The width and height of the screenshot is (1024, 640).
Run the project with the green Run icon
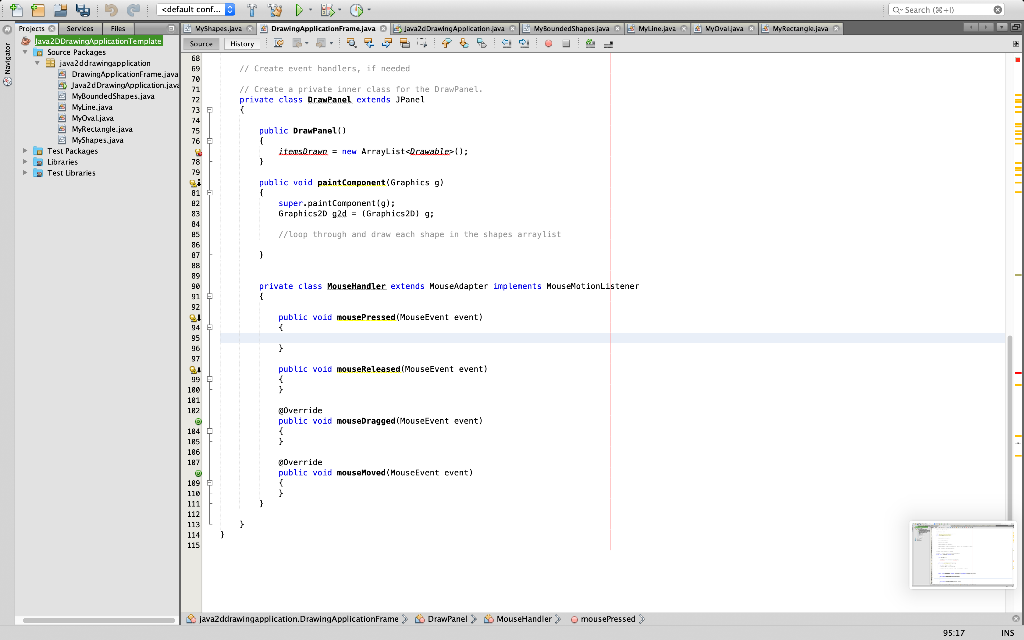[x=298, y=10]
